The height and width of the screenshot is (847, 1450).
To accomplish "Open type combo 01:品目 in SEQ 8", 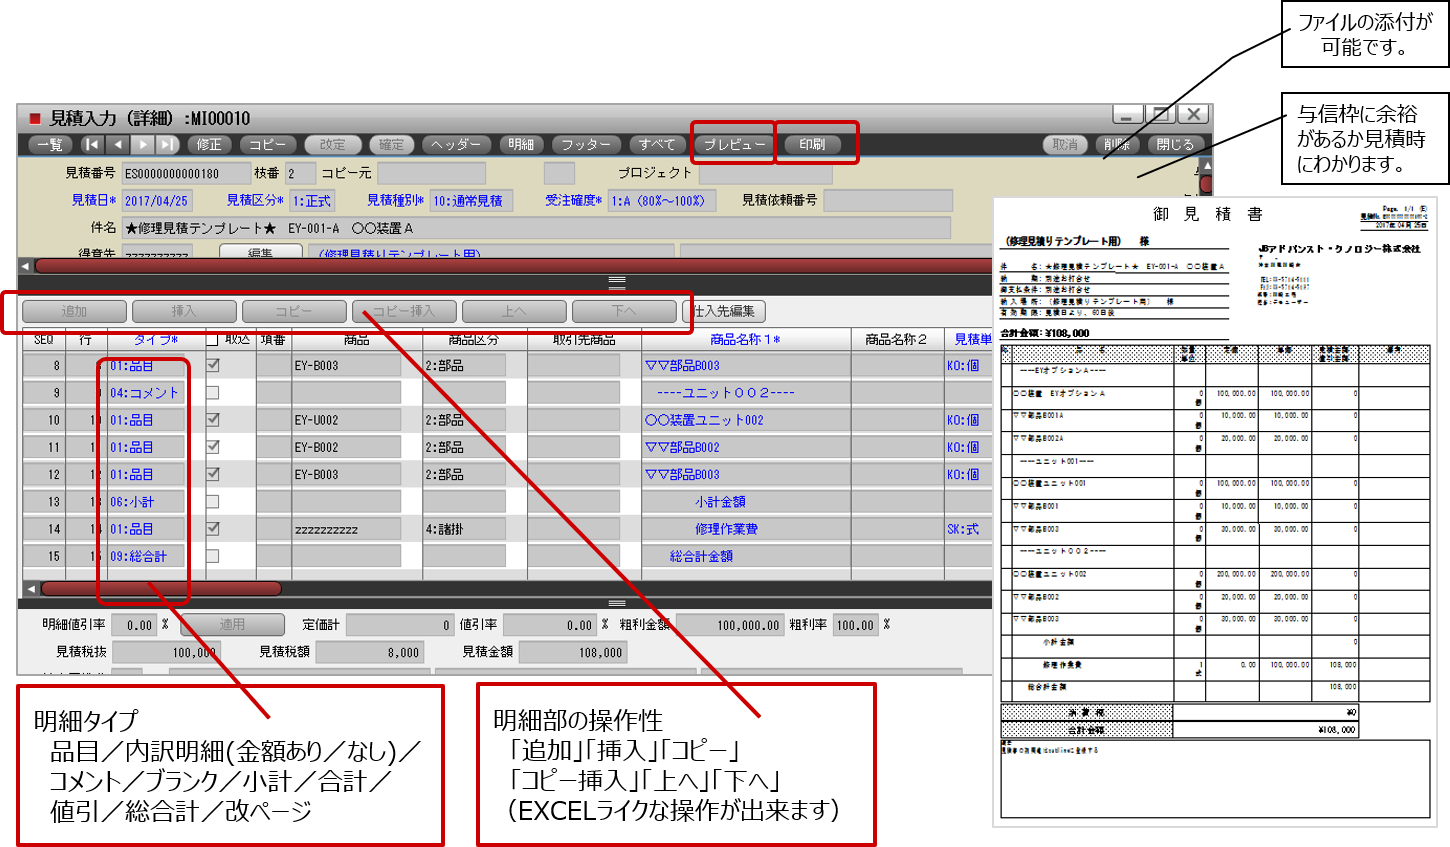I will click(146, 366).
